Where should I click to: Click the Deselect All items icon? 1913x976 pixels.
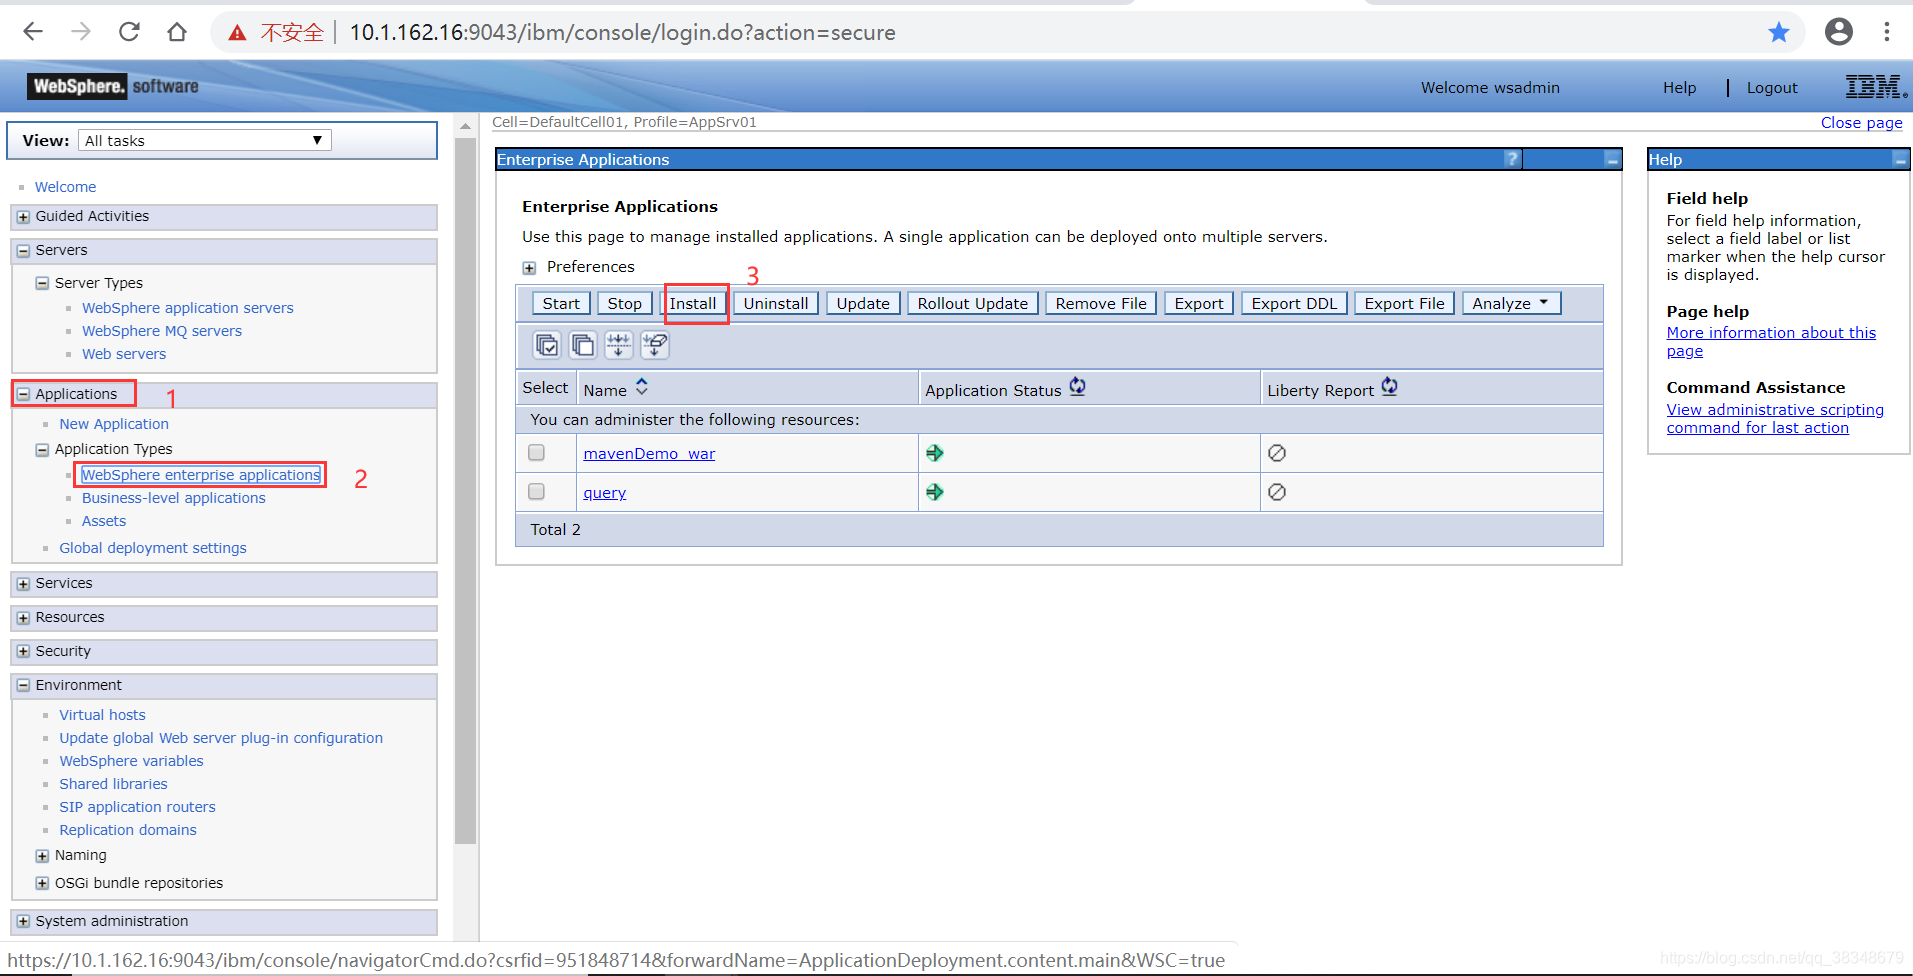(583, 345)
